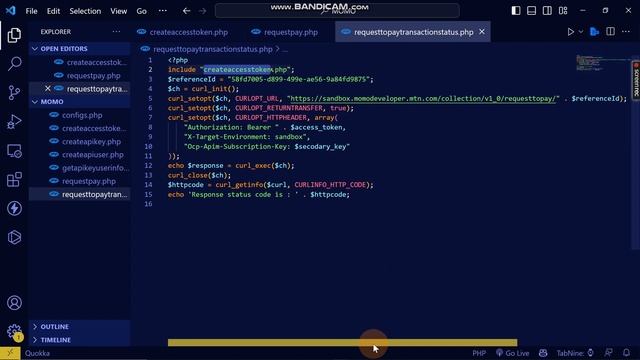The width and height of the screenshot is (640, 360).
Task: Open the Explorer view in activity bar
Action: click(x=14, y=35)
